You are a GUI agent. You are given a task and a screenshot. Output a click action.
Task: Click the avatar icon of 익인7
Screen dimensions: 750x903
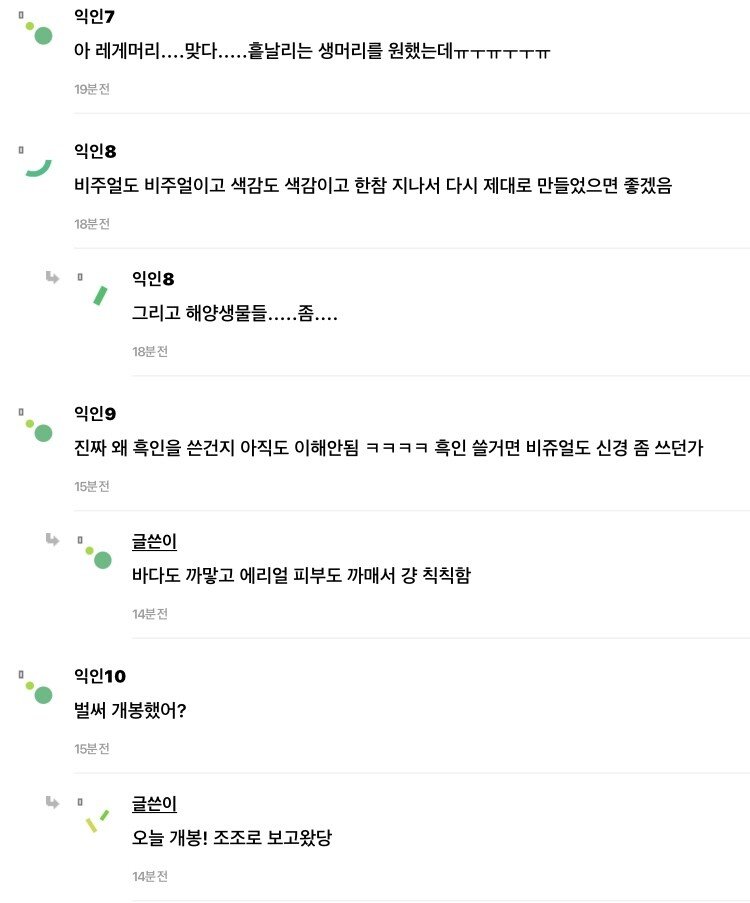(39, 33)
